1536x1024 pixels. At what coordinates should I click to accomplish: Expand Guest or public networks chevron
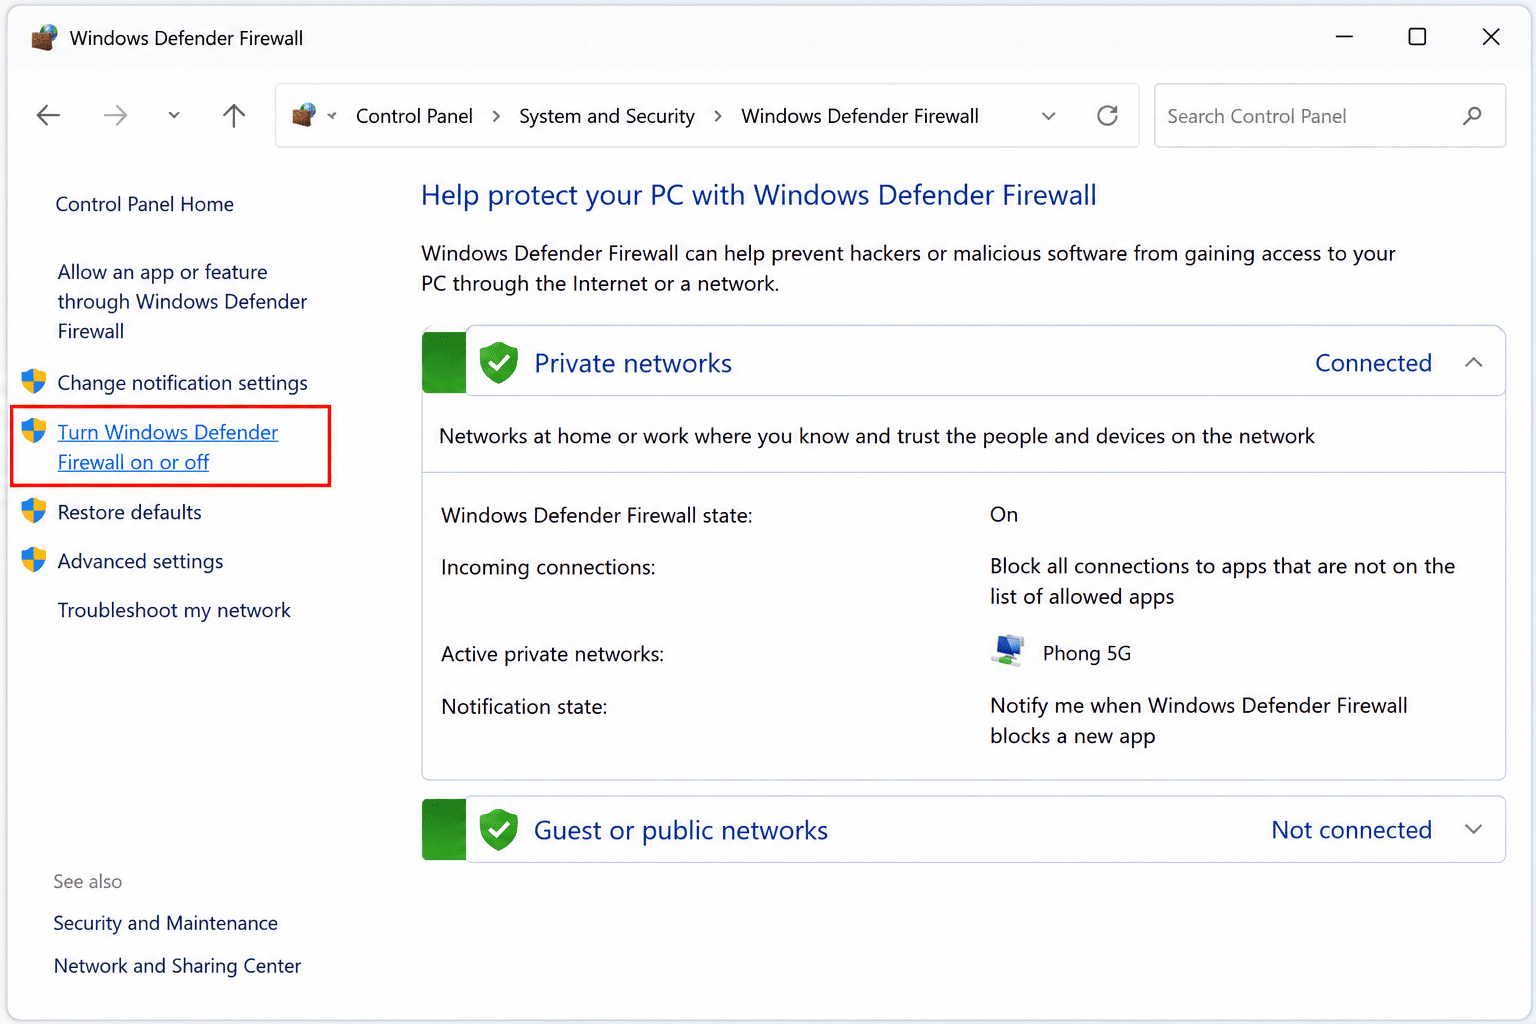pyautogui.click(x=1473, y=829)
